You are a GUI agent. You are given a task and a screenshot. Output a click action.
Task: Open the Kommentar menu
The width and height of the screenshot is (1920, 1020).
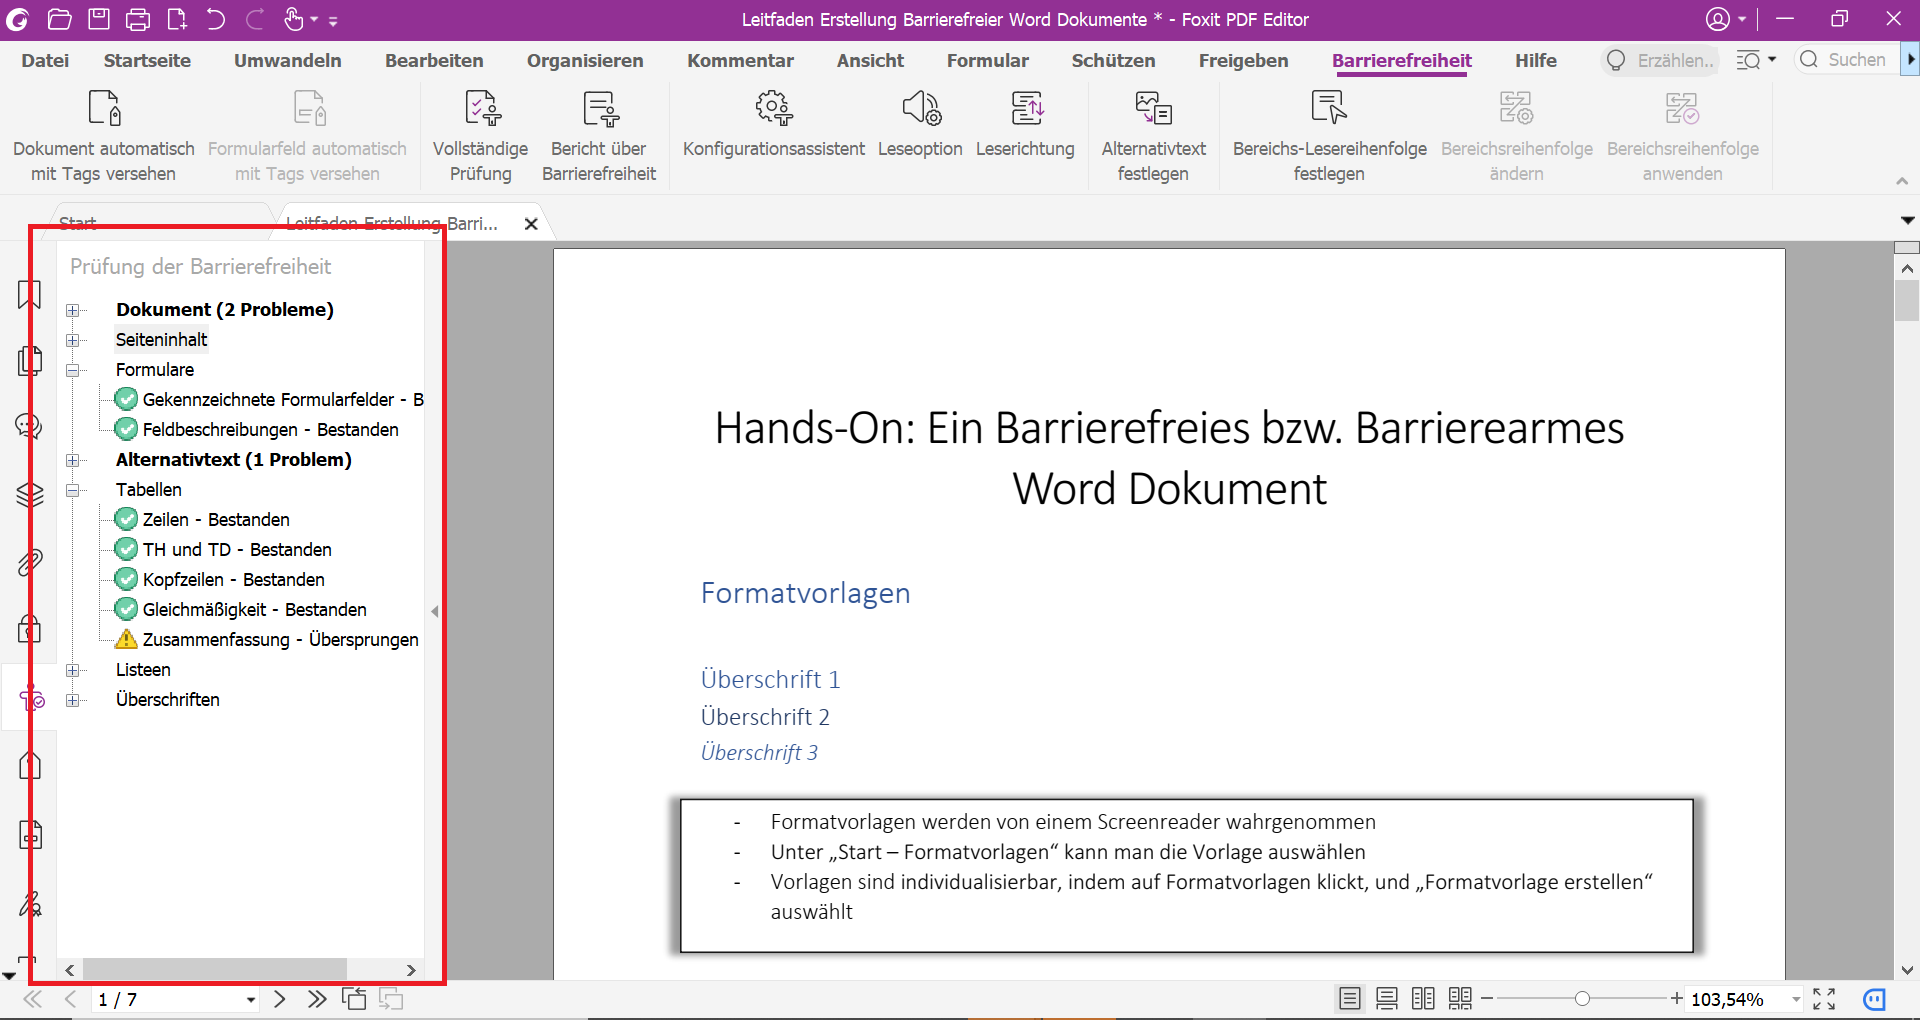(x=740, y=60)
